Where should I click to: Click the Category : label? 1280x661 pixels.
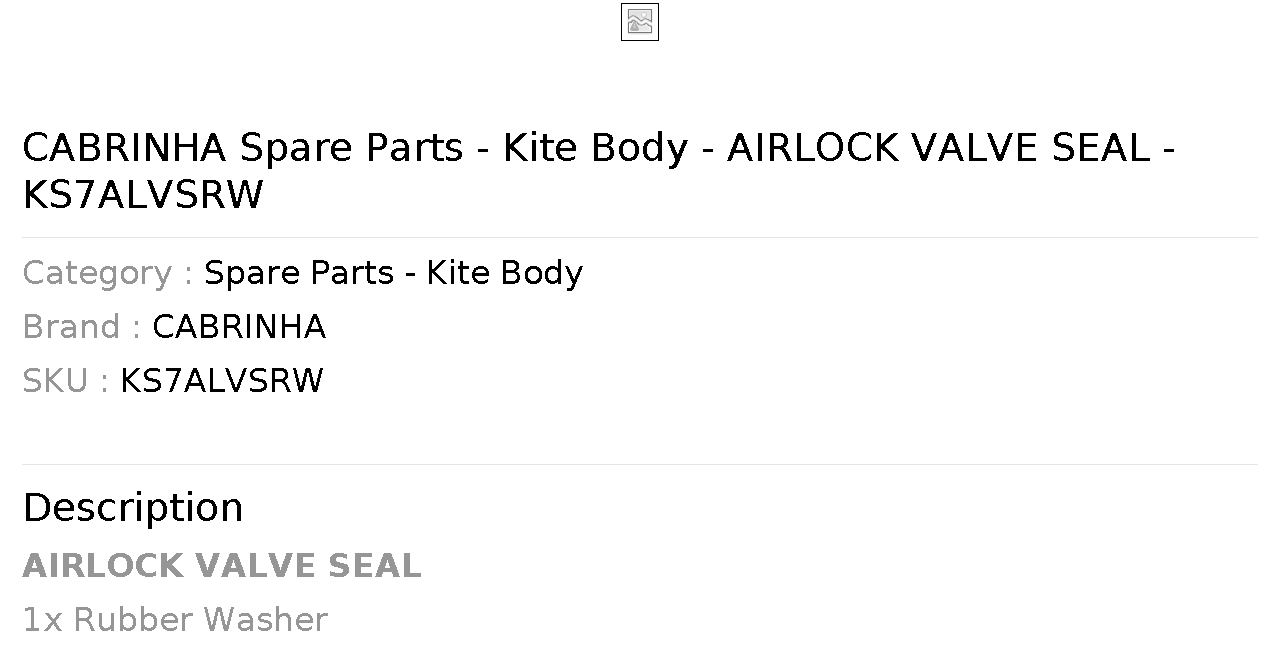point(107,273)
